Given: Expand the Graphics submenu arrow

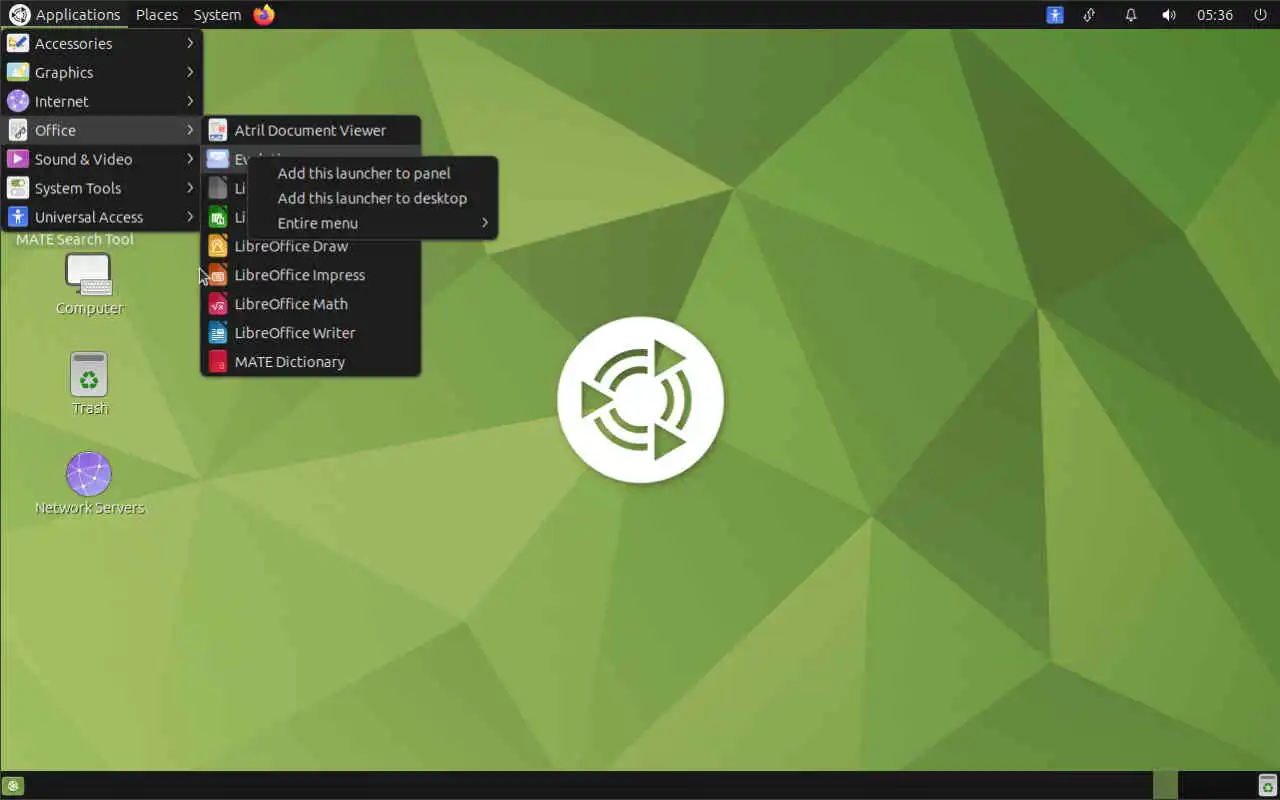Looking at the screenshot, I should [190, 72].
